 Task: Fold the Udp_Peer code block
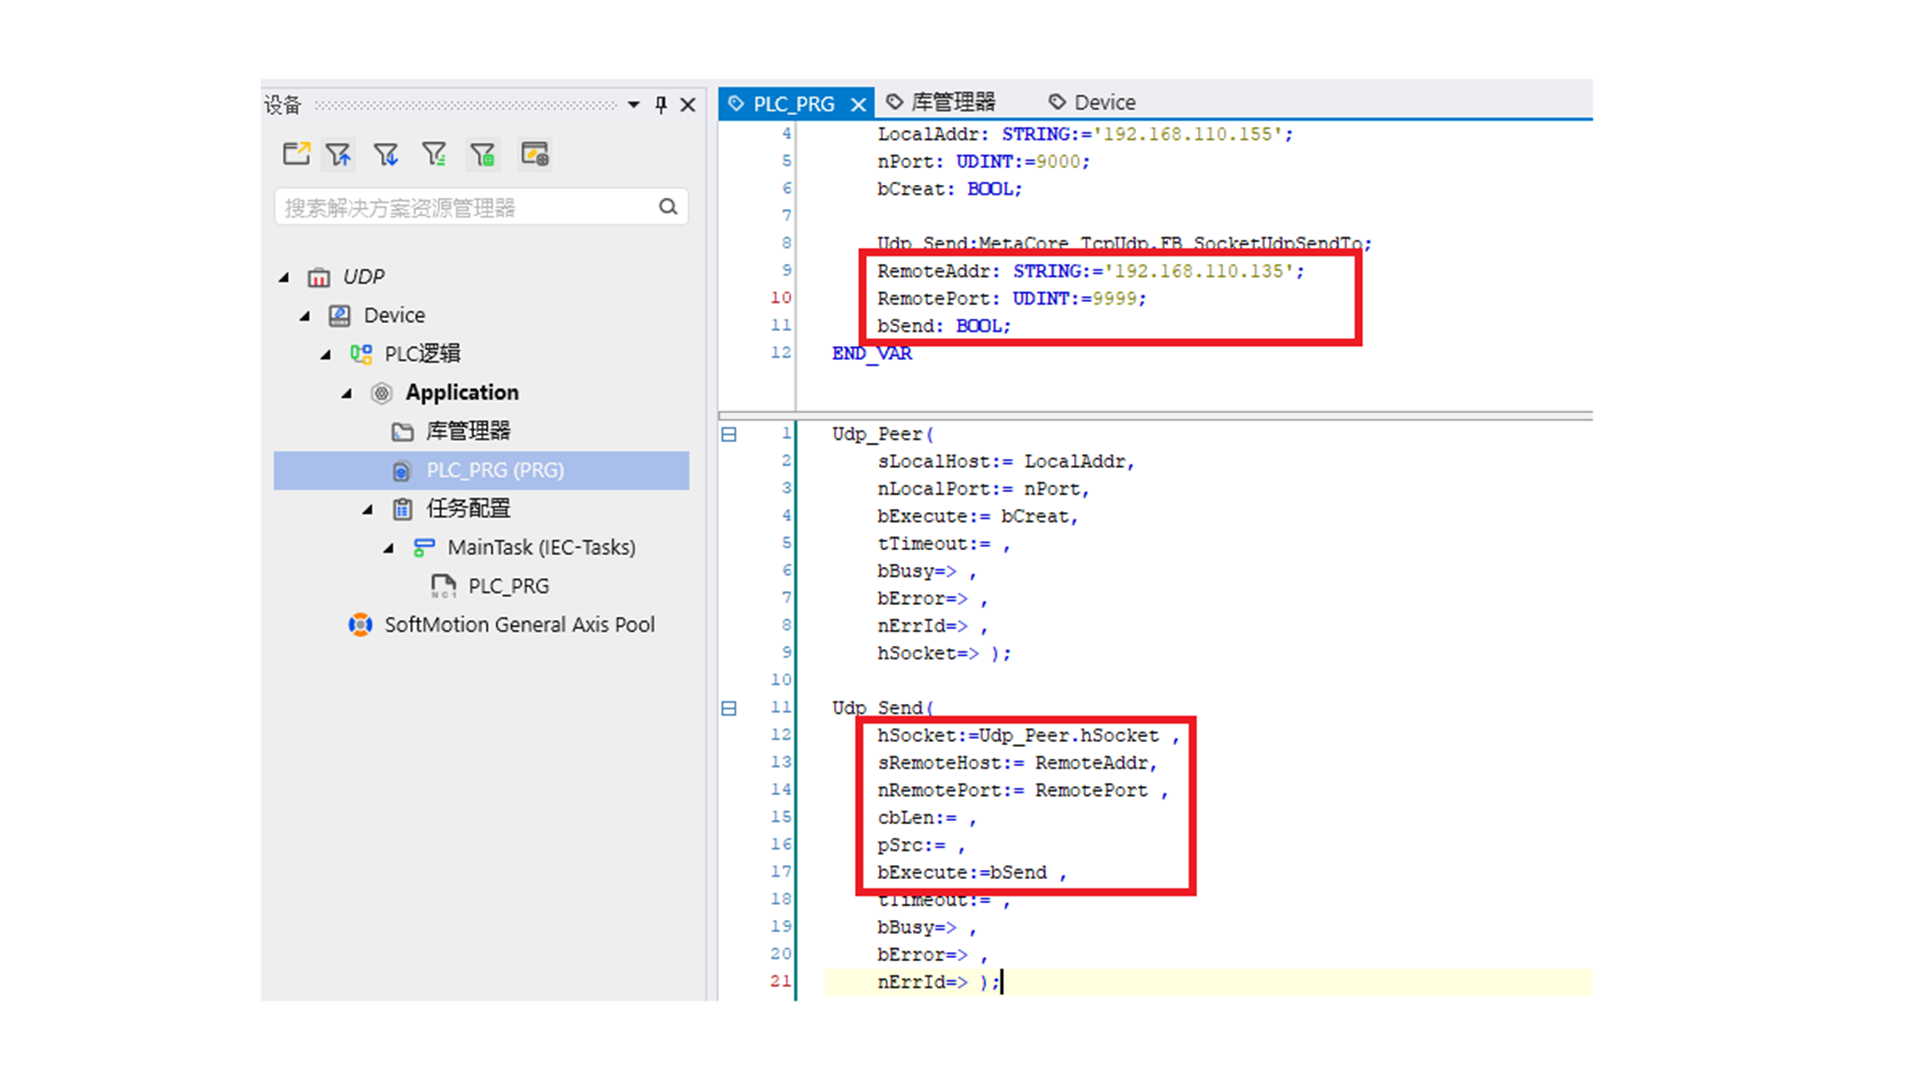point(729,434)
